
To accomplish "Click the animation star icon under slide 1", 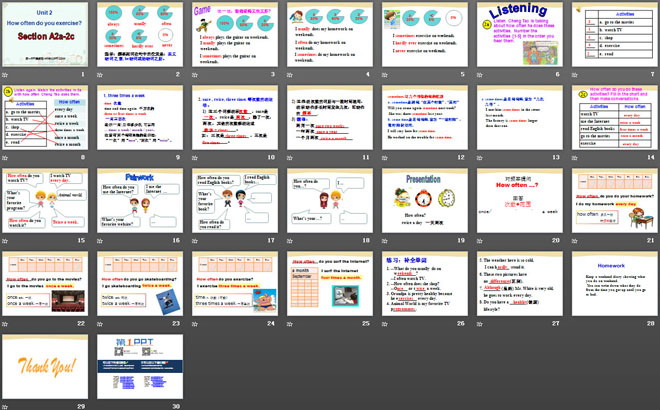I will [5, 75].
